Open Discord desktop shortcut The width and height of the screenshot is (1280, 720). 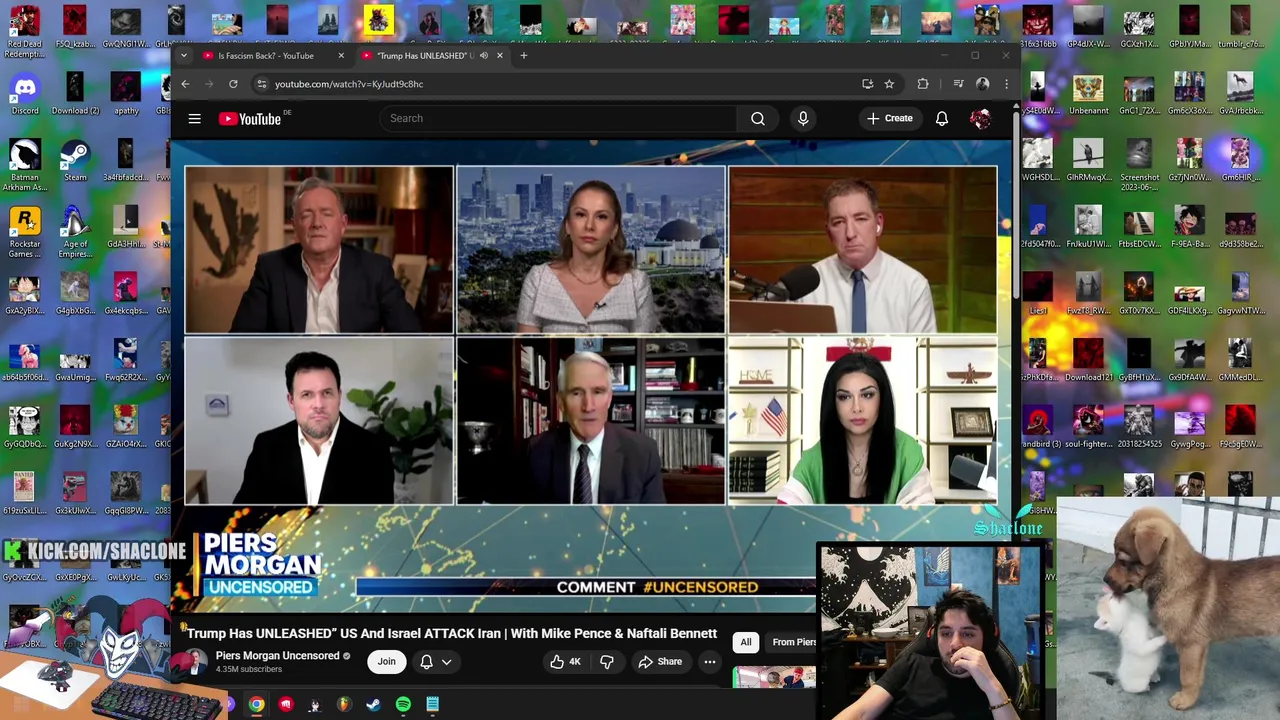25,94
